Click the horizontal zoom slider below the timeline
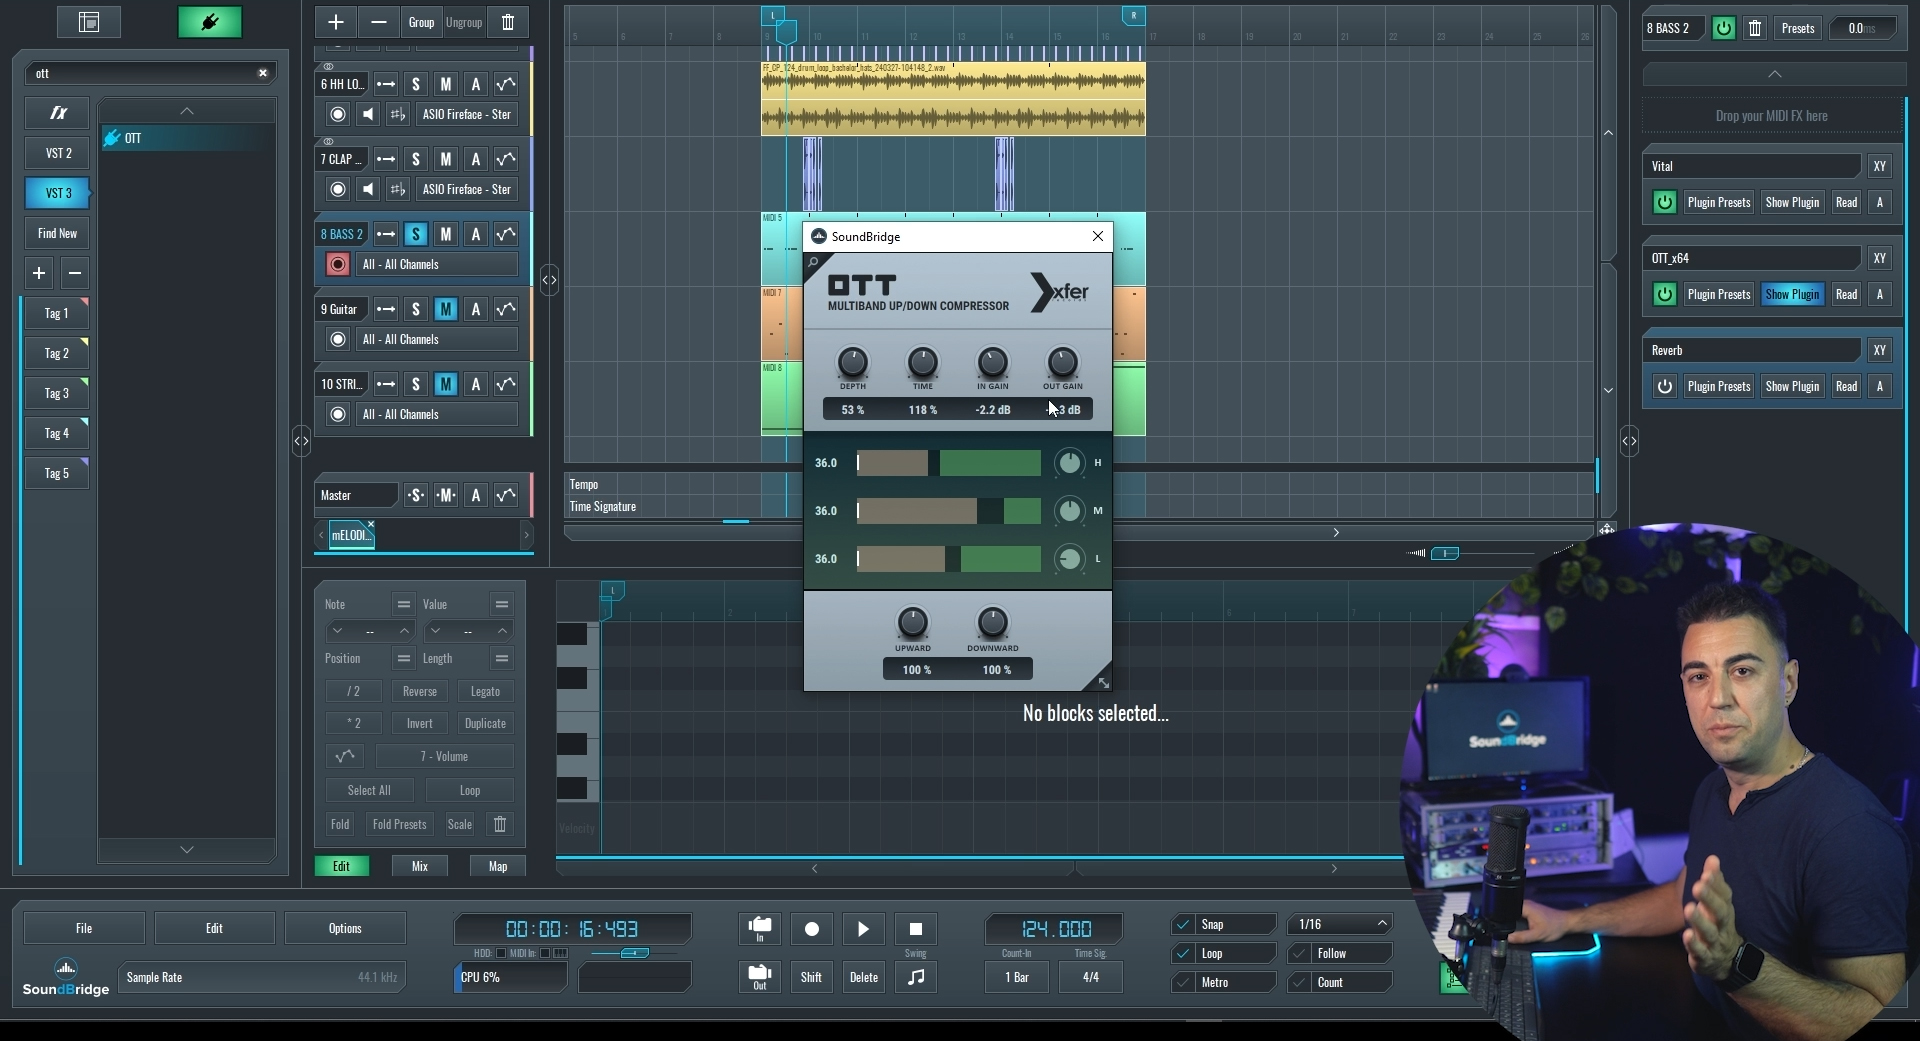The height and width of the screenshot is (1041, 1920). [1444, 553]
